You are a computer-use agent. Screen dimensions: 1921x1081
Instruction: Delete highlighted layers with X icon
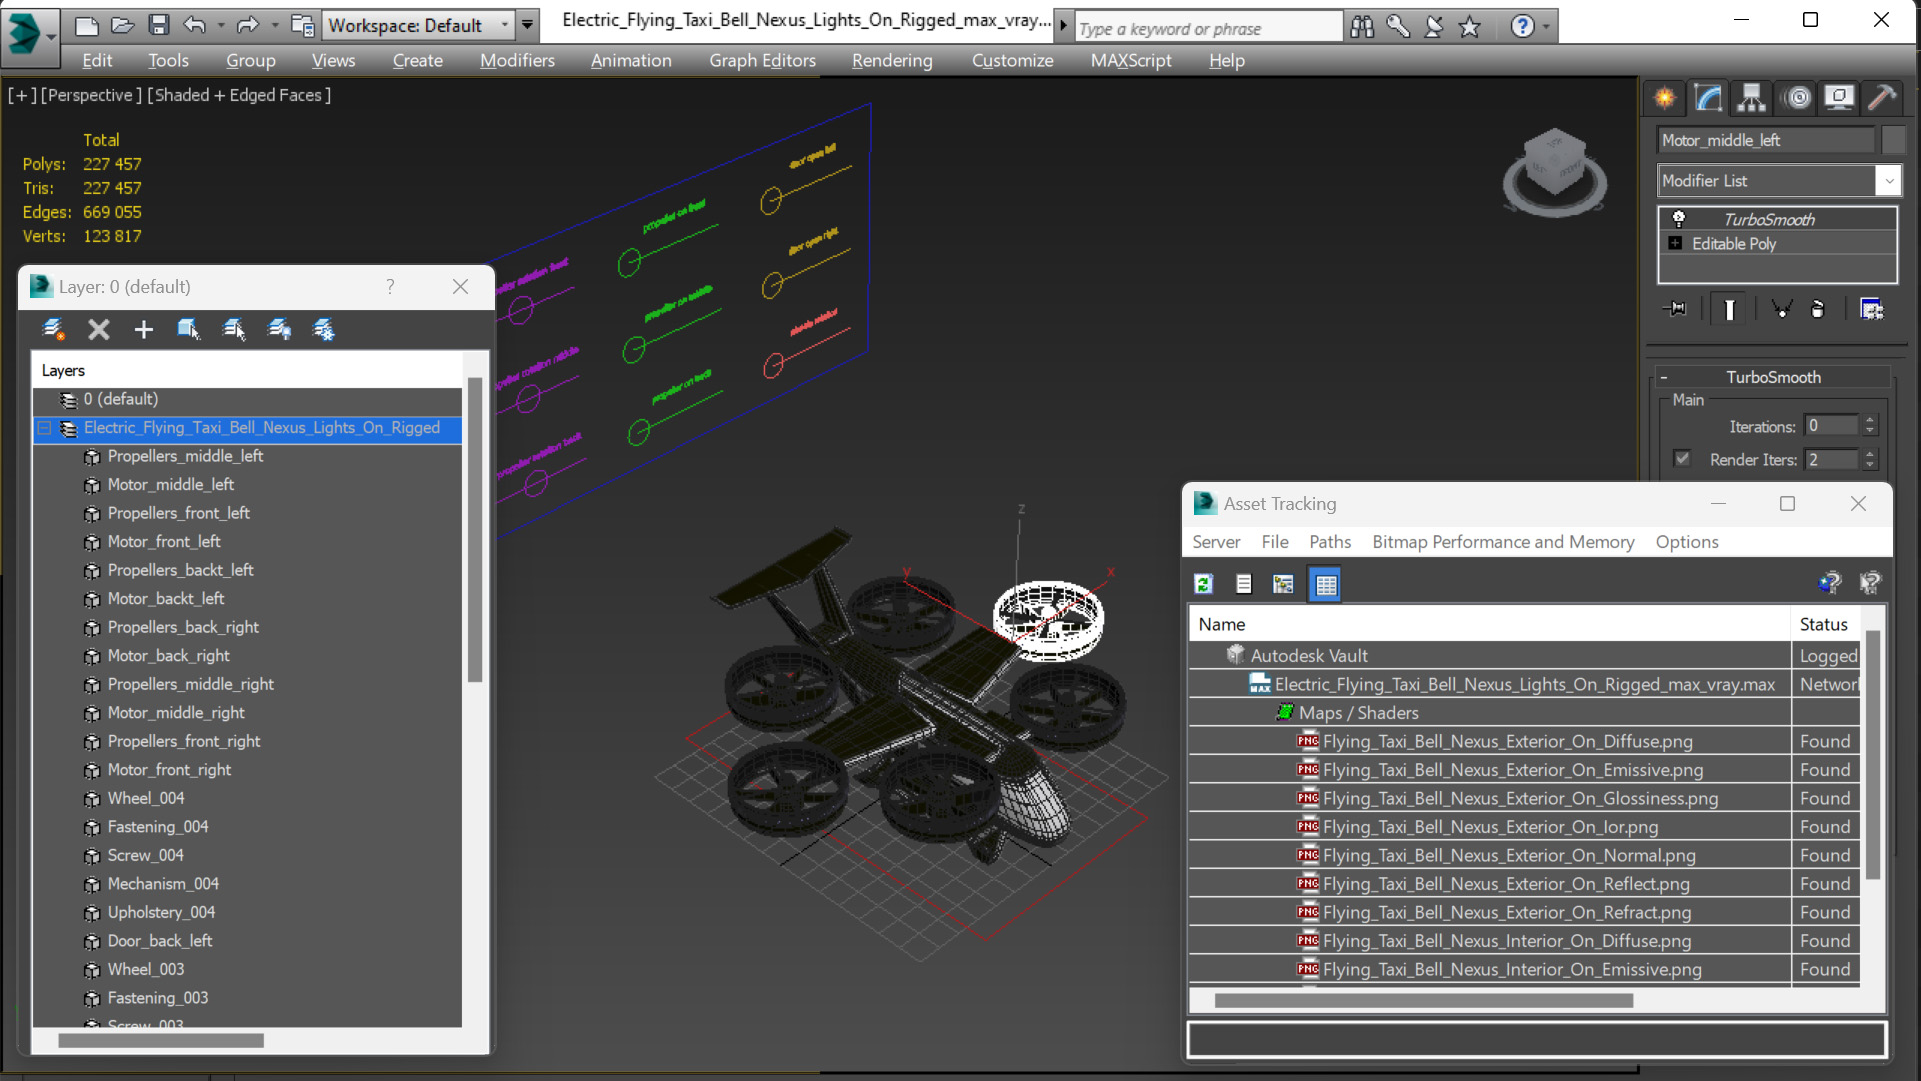pyautogui.click(x=98, y=329)
